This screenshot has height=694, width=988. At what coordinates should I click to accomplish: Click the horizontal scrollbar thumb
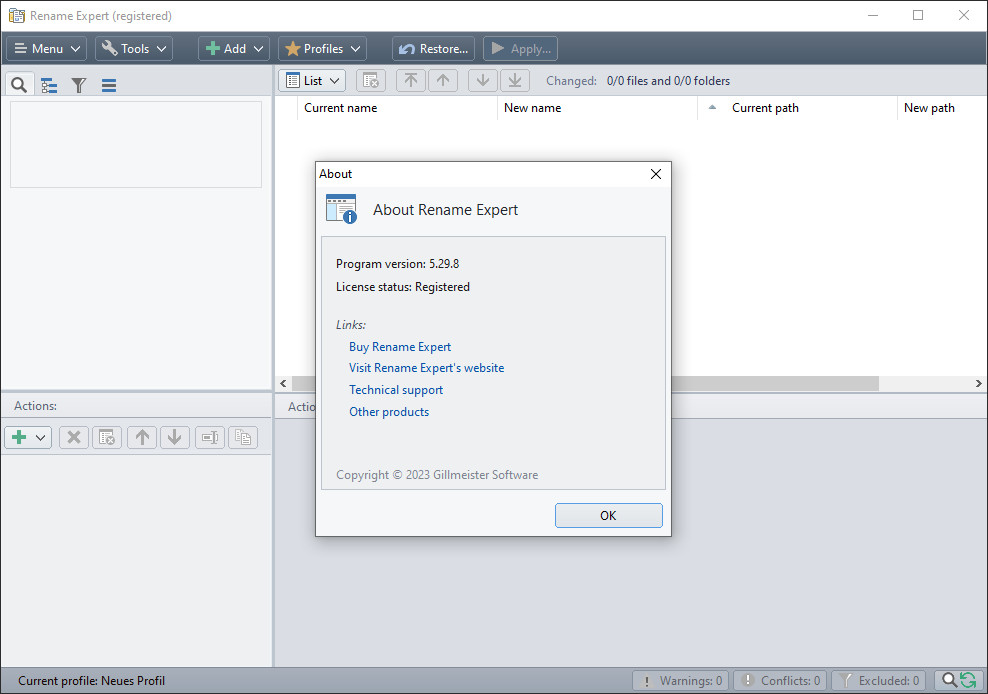(x=585, y=383)
